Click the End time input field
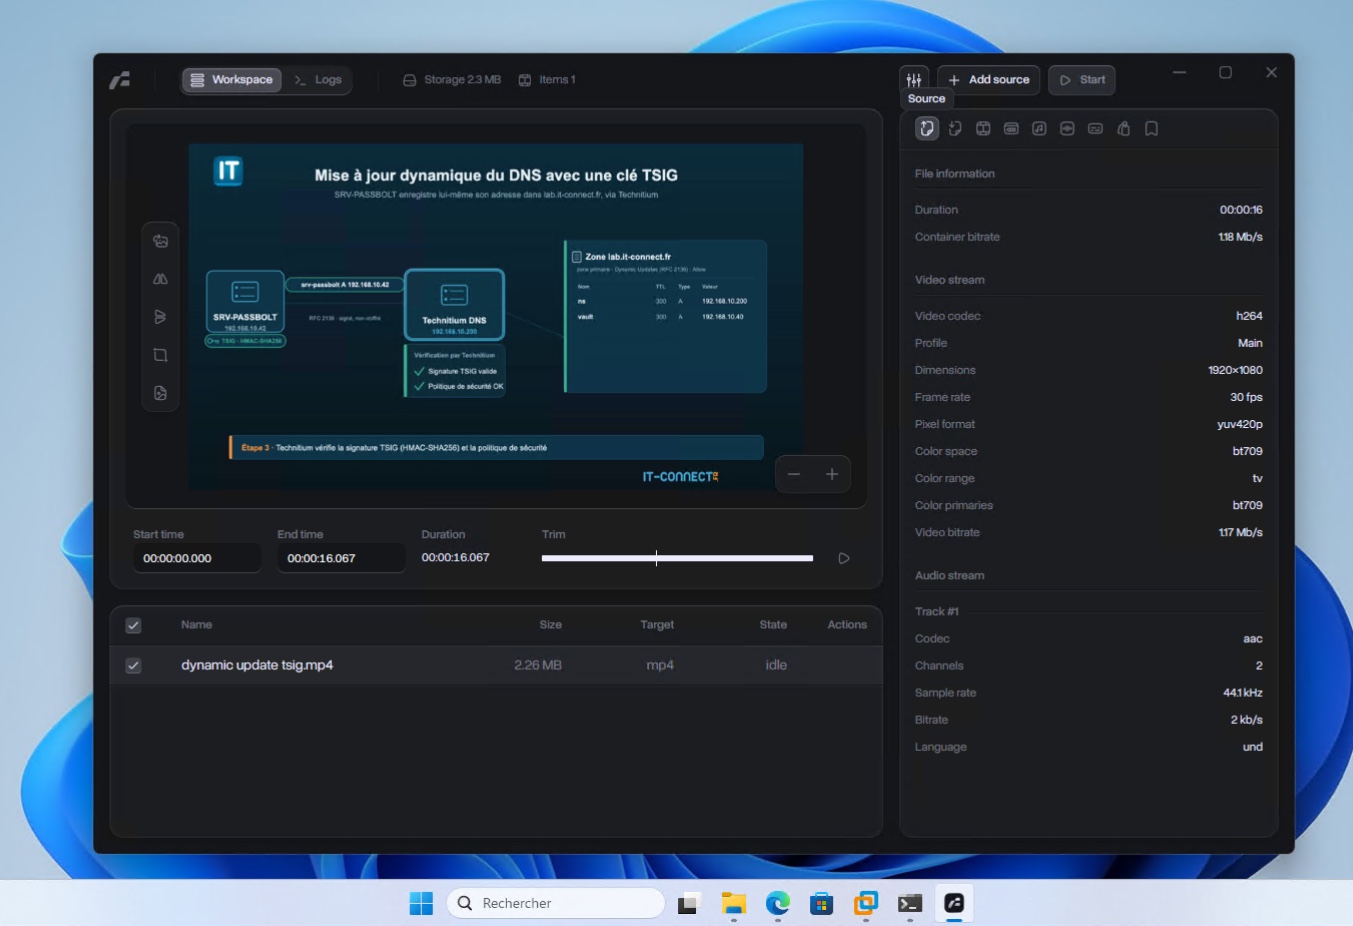The image size is (1353, 926). click(x=341, y=558)
